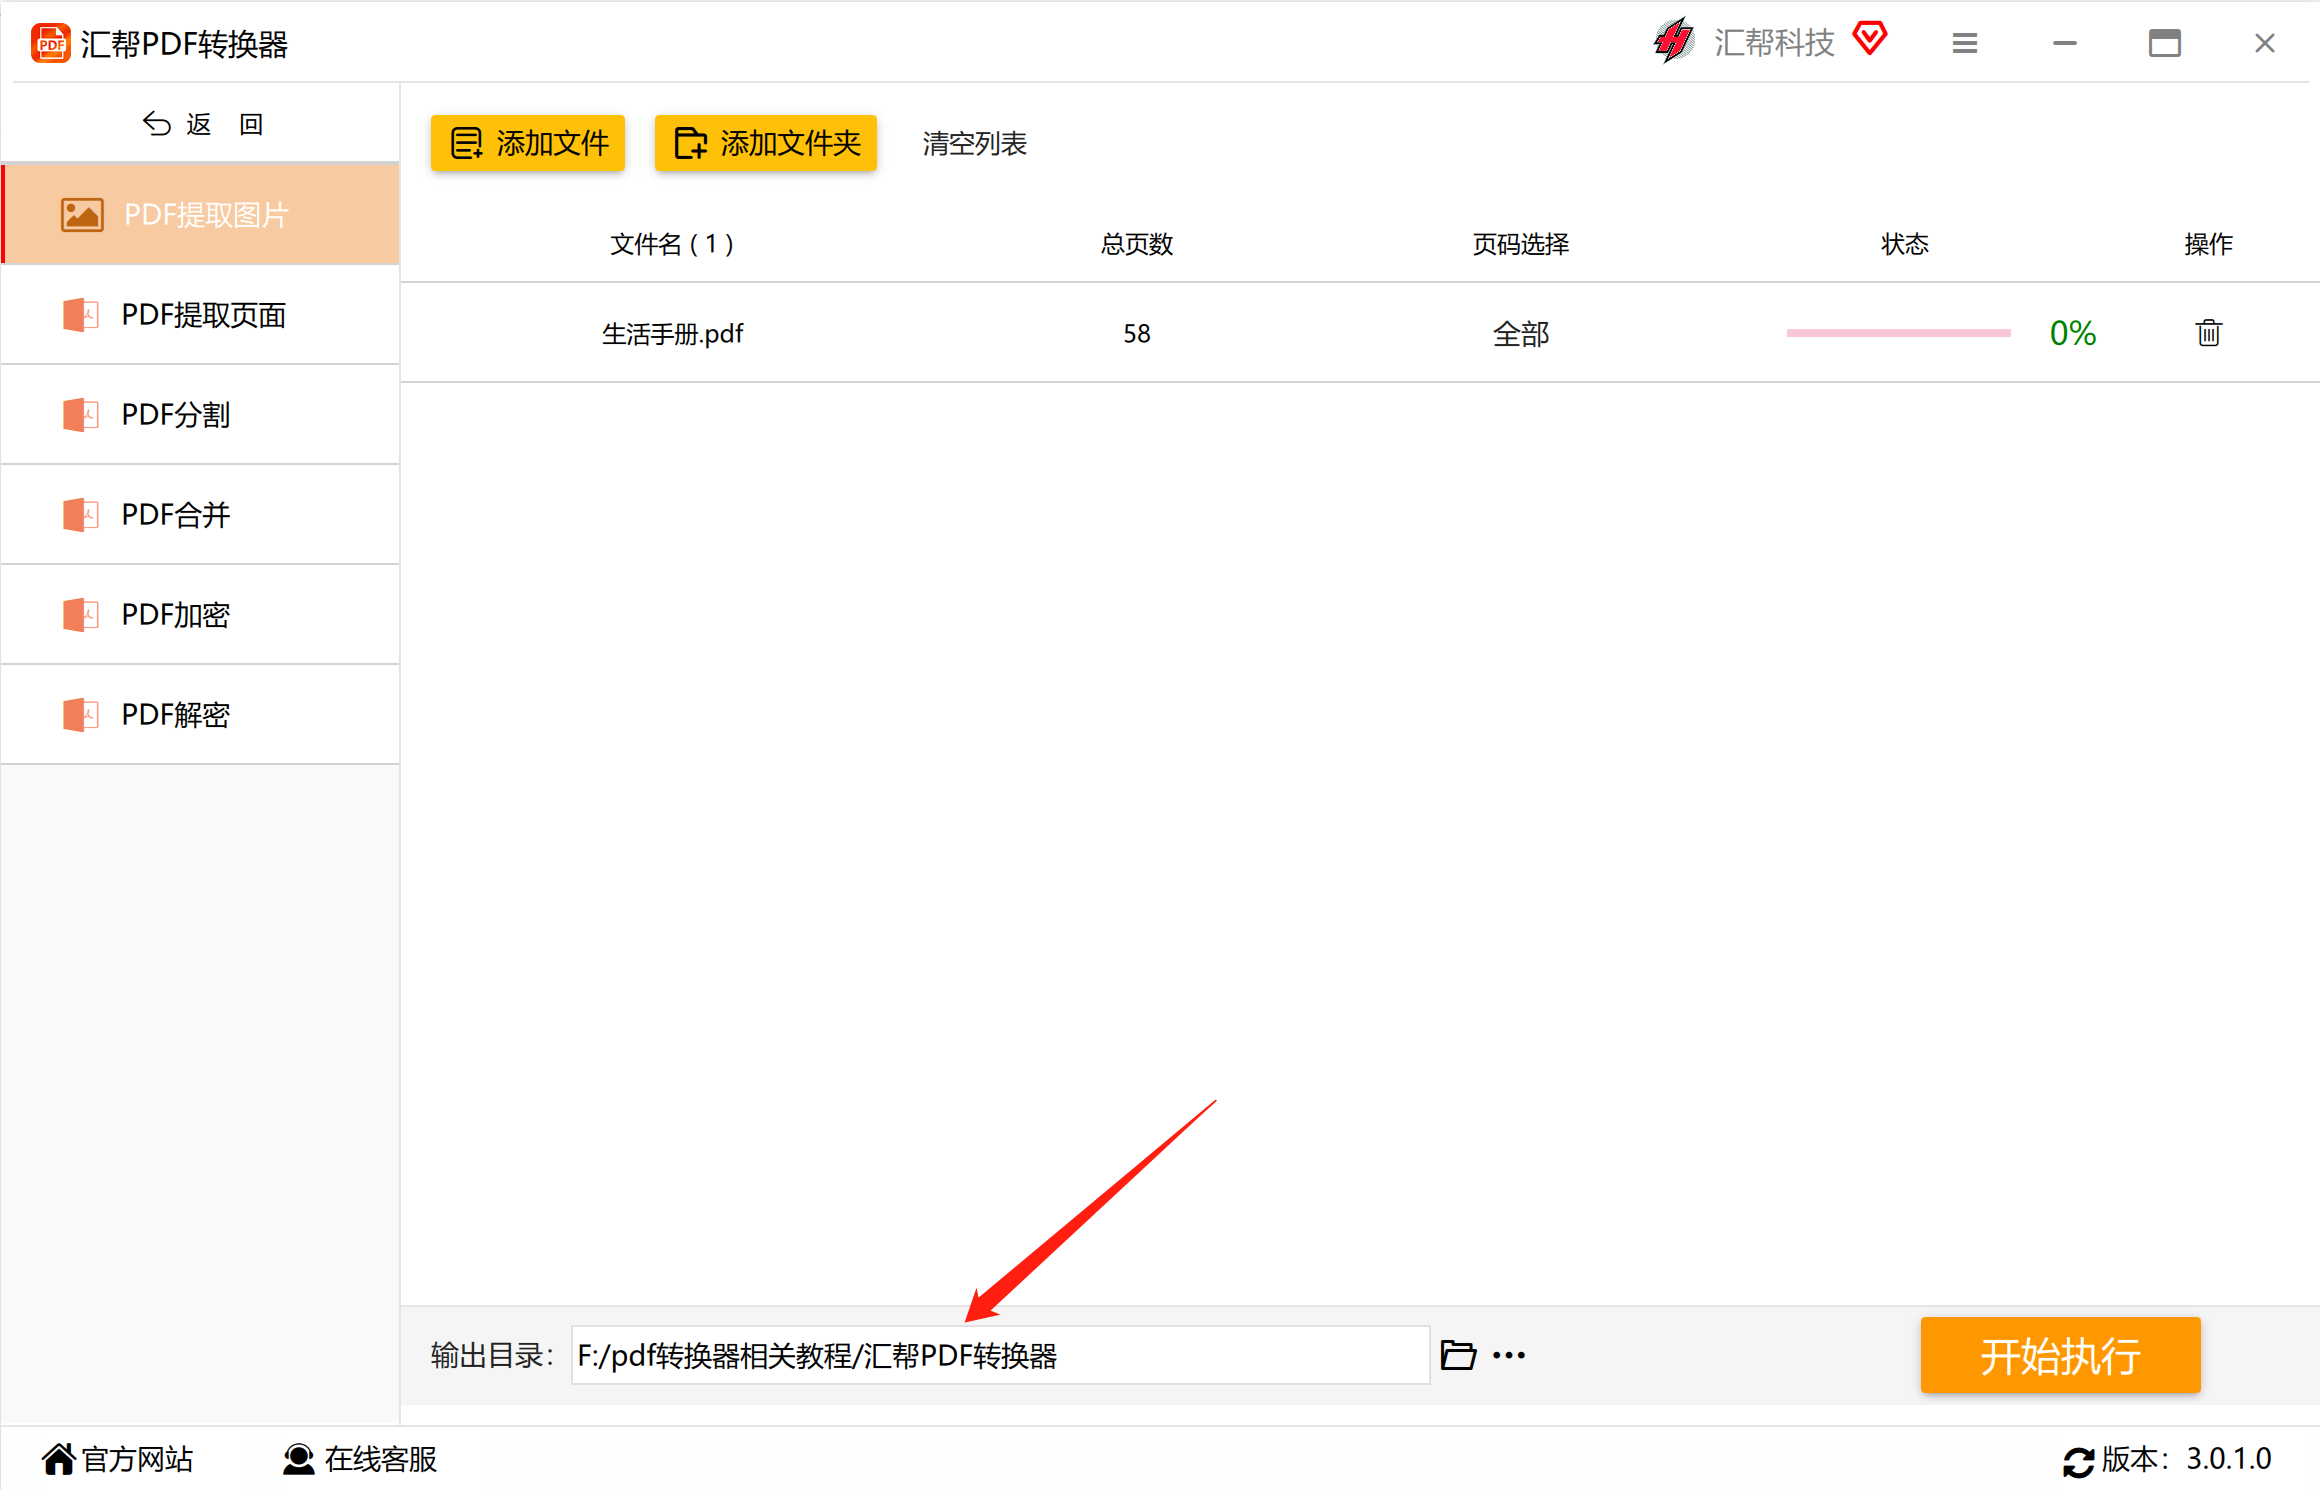
Task: Delete 生活手册.pdf with trash icon
Action: click(2208, 333)
